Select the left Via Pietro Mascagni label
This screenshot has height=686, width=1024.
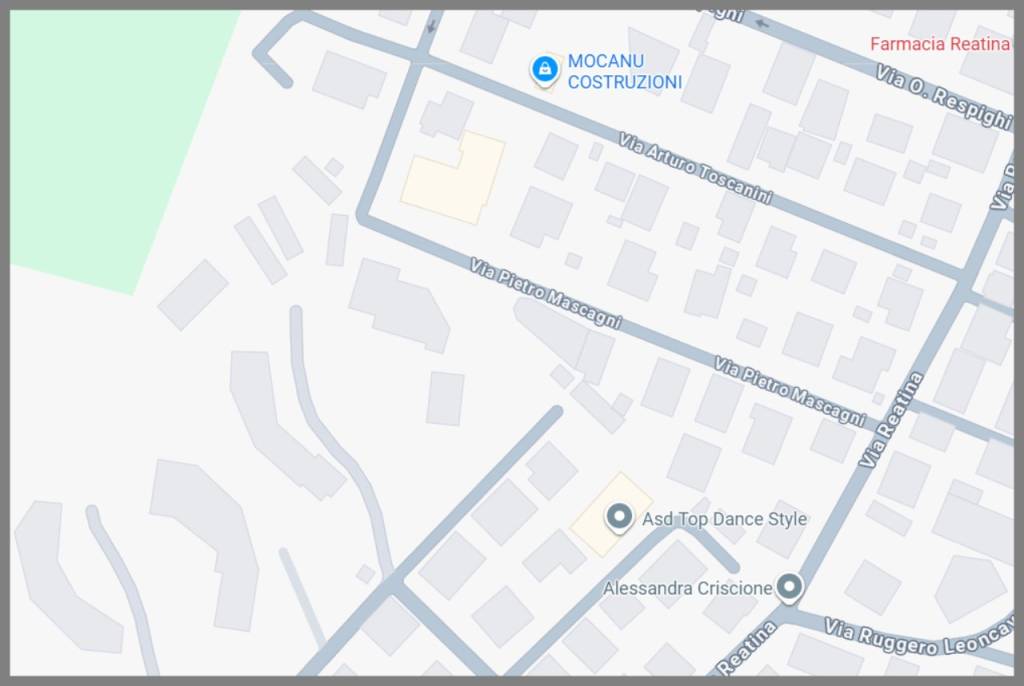coord(545,293)
